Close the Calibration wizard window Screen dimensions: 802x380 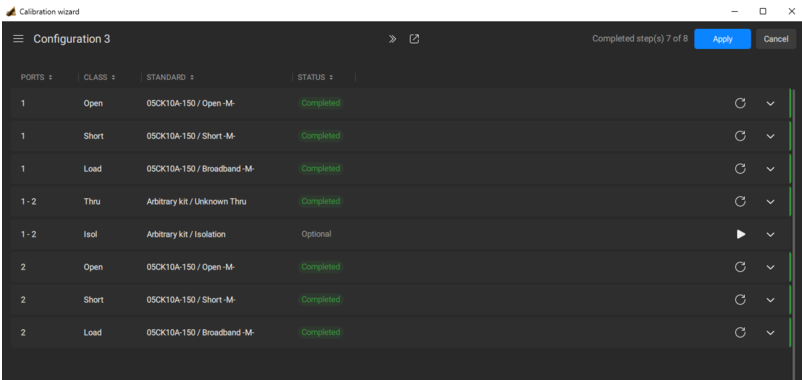791,11
